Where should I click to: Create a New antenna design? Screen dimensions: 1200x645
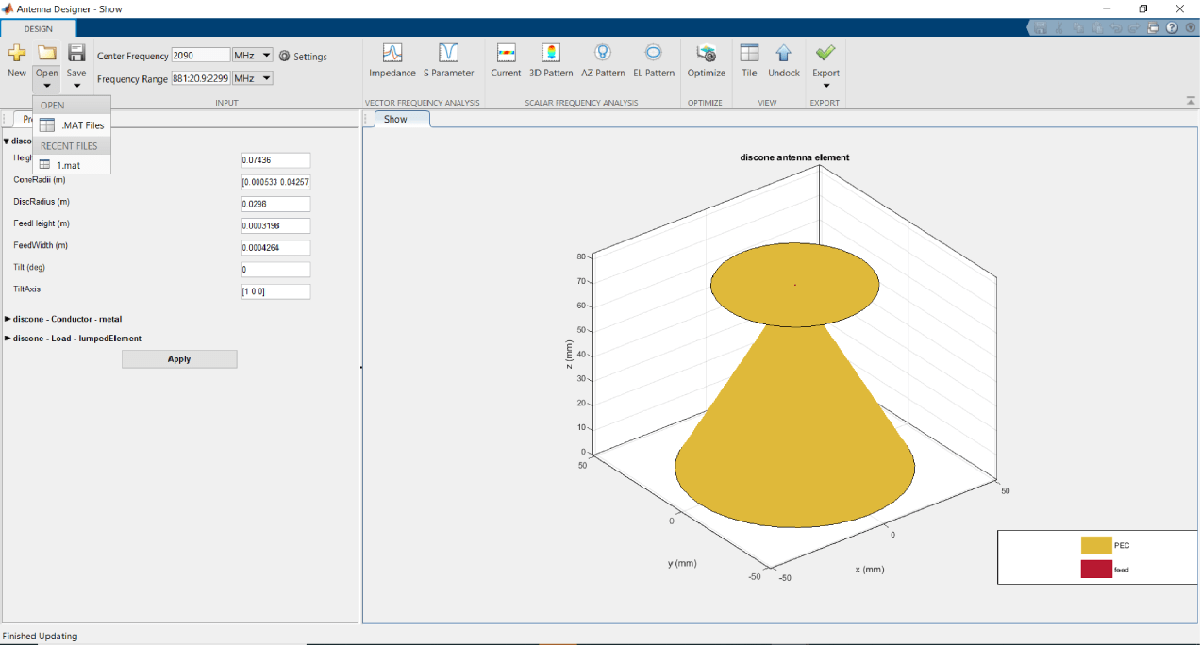tap(17, 58)
